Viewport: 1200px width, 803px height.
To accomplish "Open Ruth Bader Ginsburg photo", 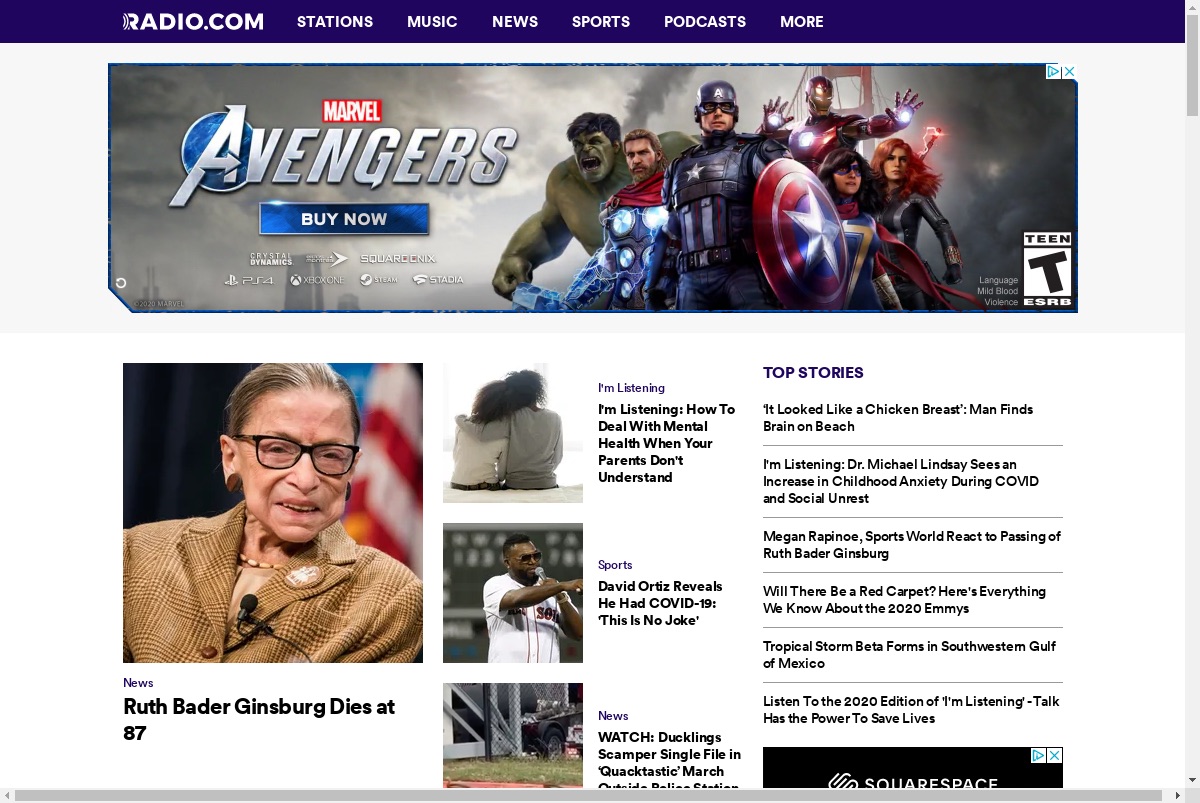I will pyautogui.click(x=273, y=513).
